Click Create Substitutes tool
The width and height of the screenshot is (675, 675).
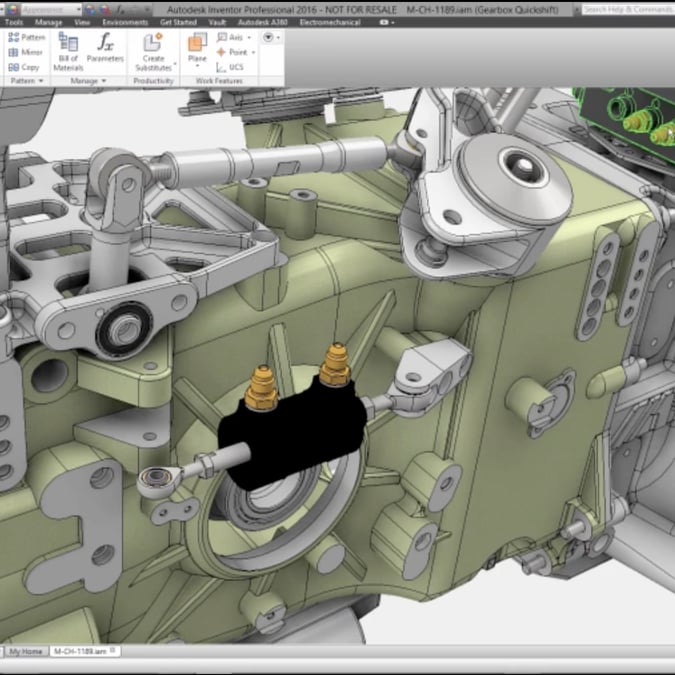point(153,52)
